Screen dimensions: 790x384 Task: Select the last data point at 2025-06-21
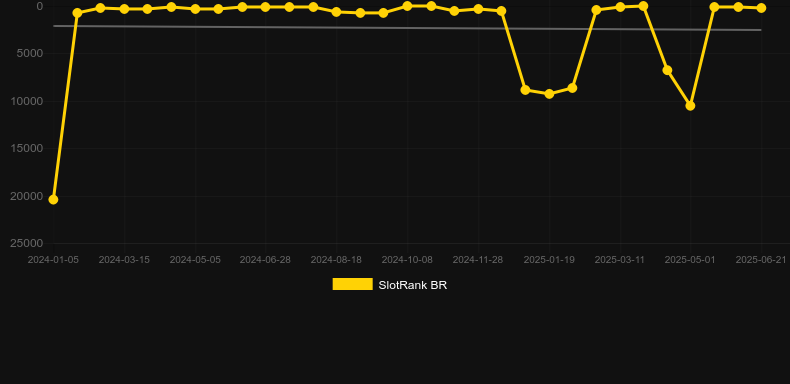click(x=761, y=8)
